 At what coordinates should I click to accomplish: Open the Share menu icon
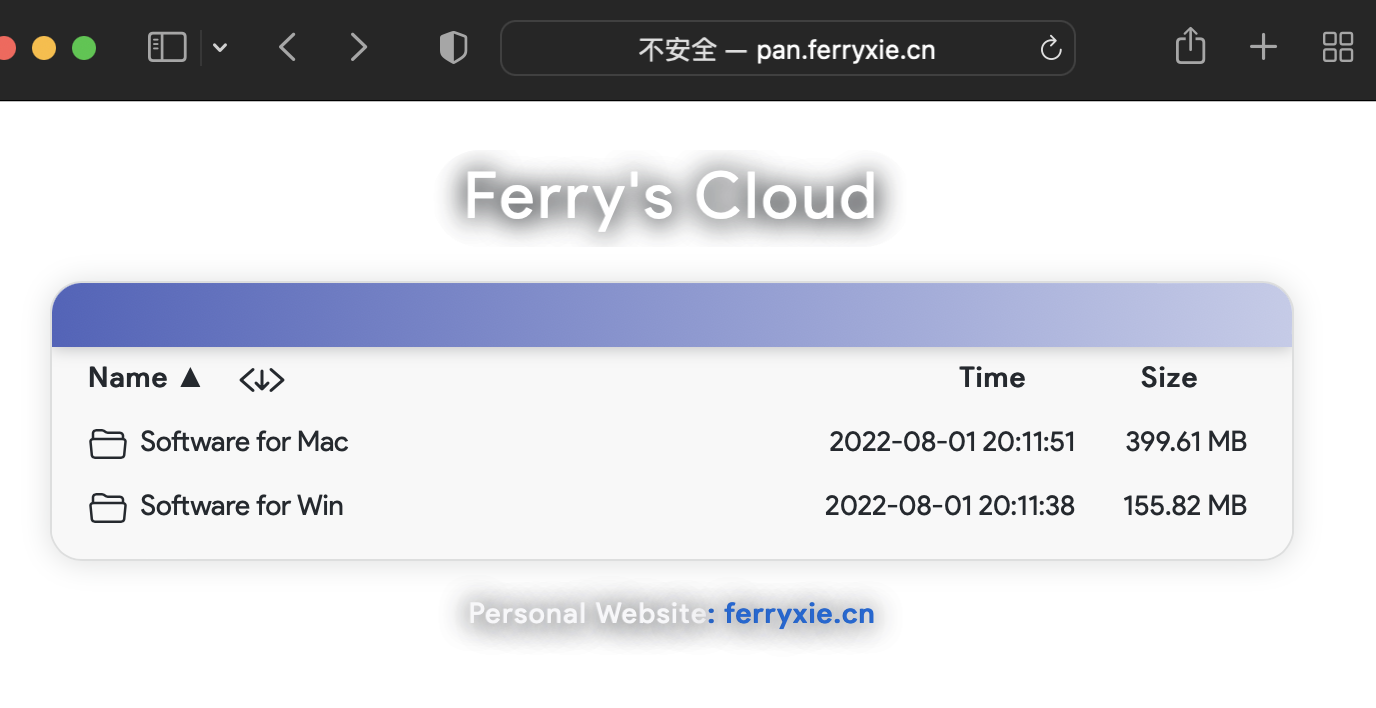click(1190, 46)
